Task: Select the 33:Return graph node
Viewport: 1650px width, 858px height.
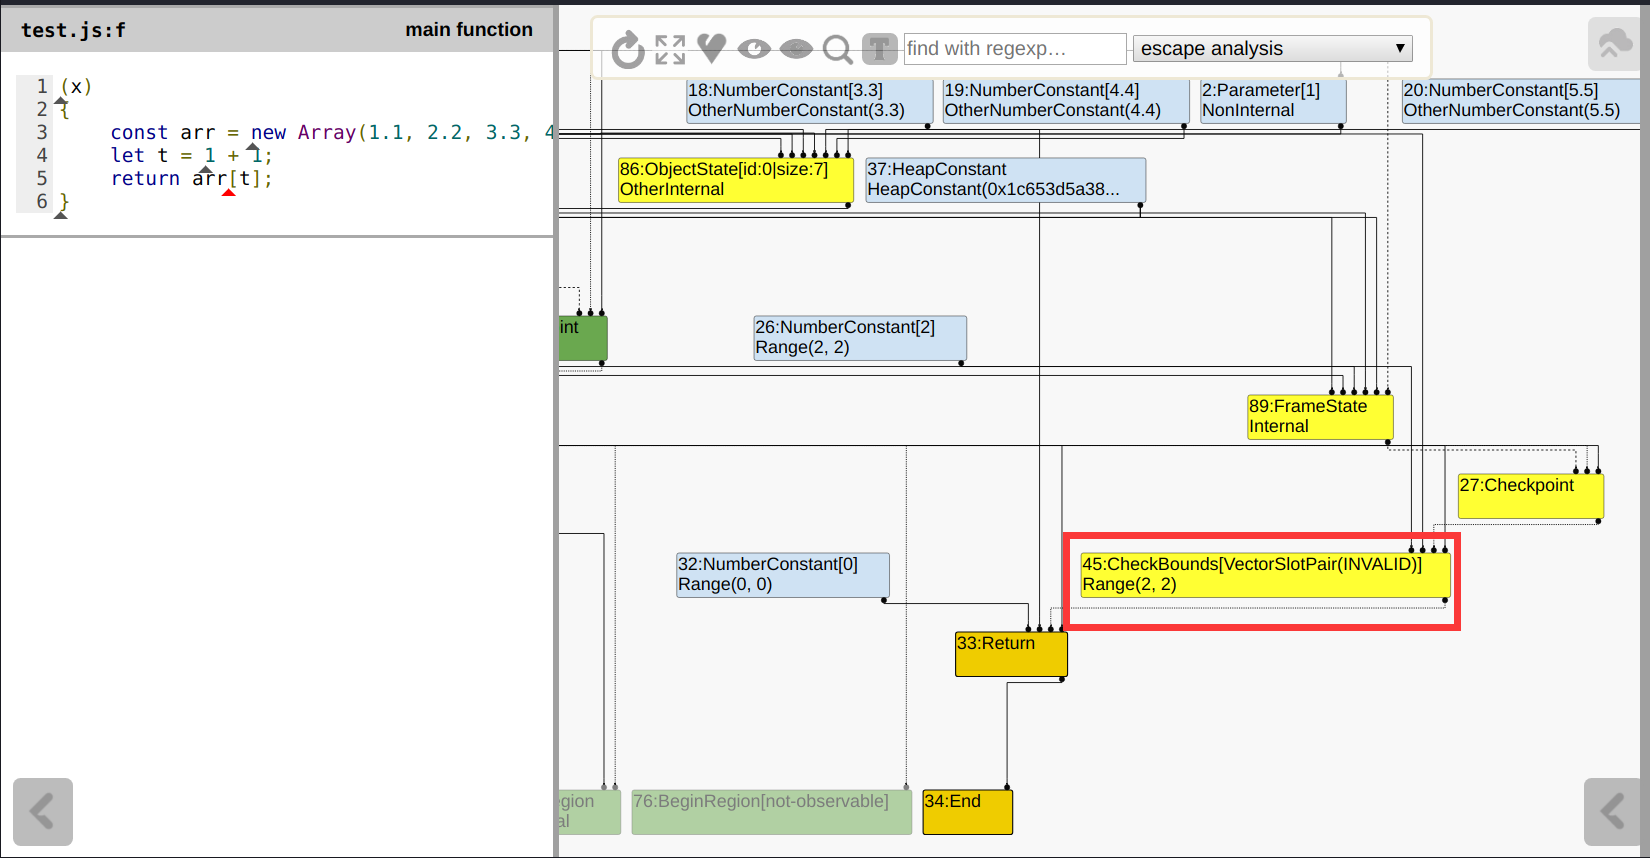Action: click(1010, 654)
